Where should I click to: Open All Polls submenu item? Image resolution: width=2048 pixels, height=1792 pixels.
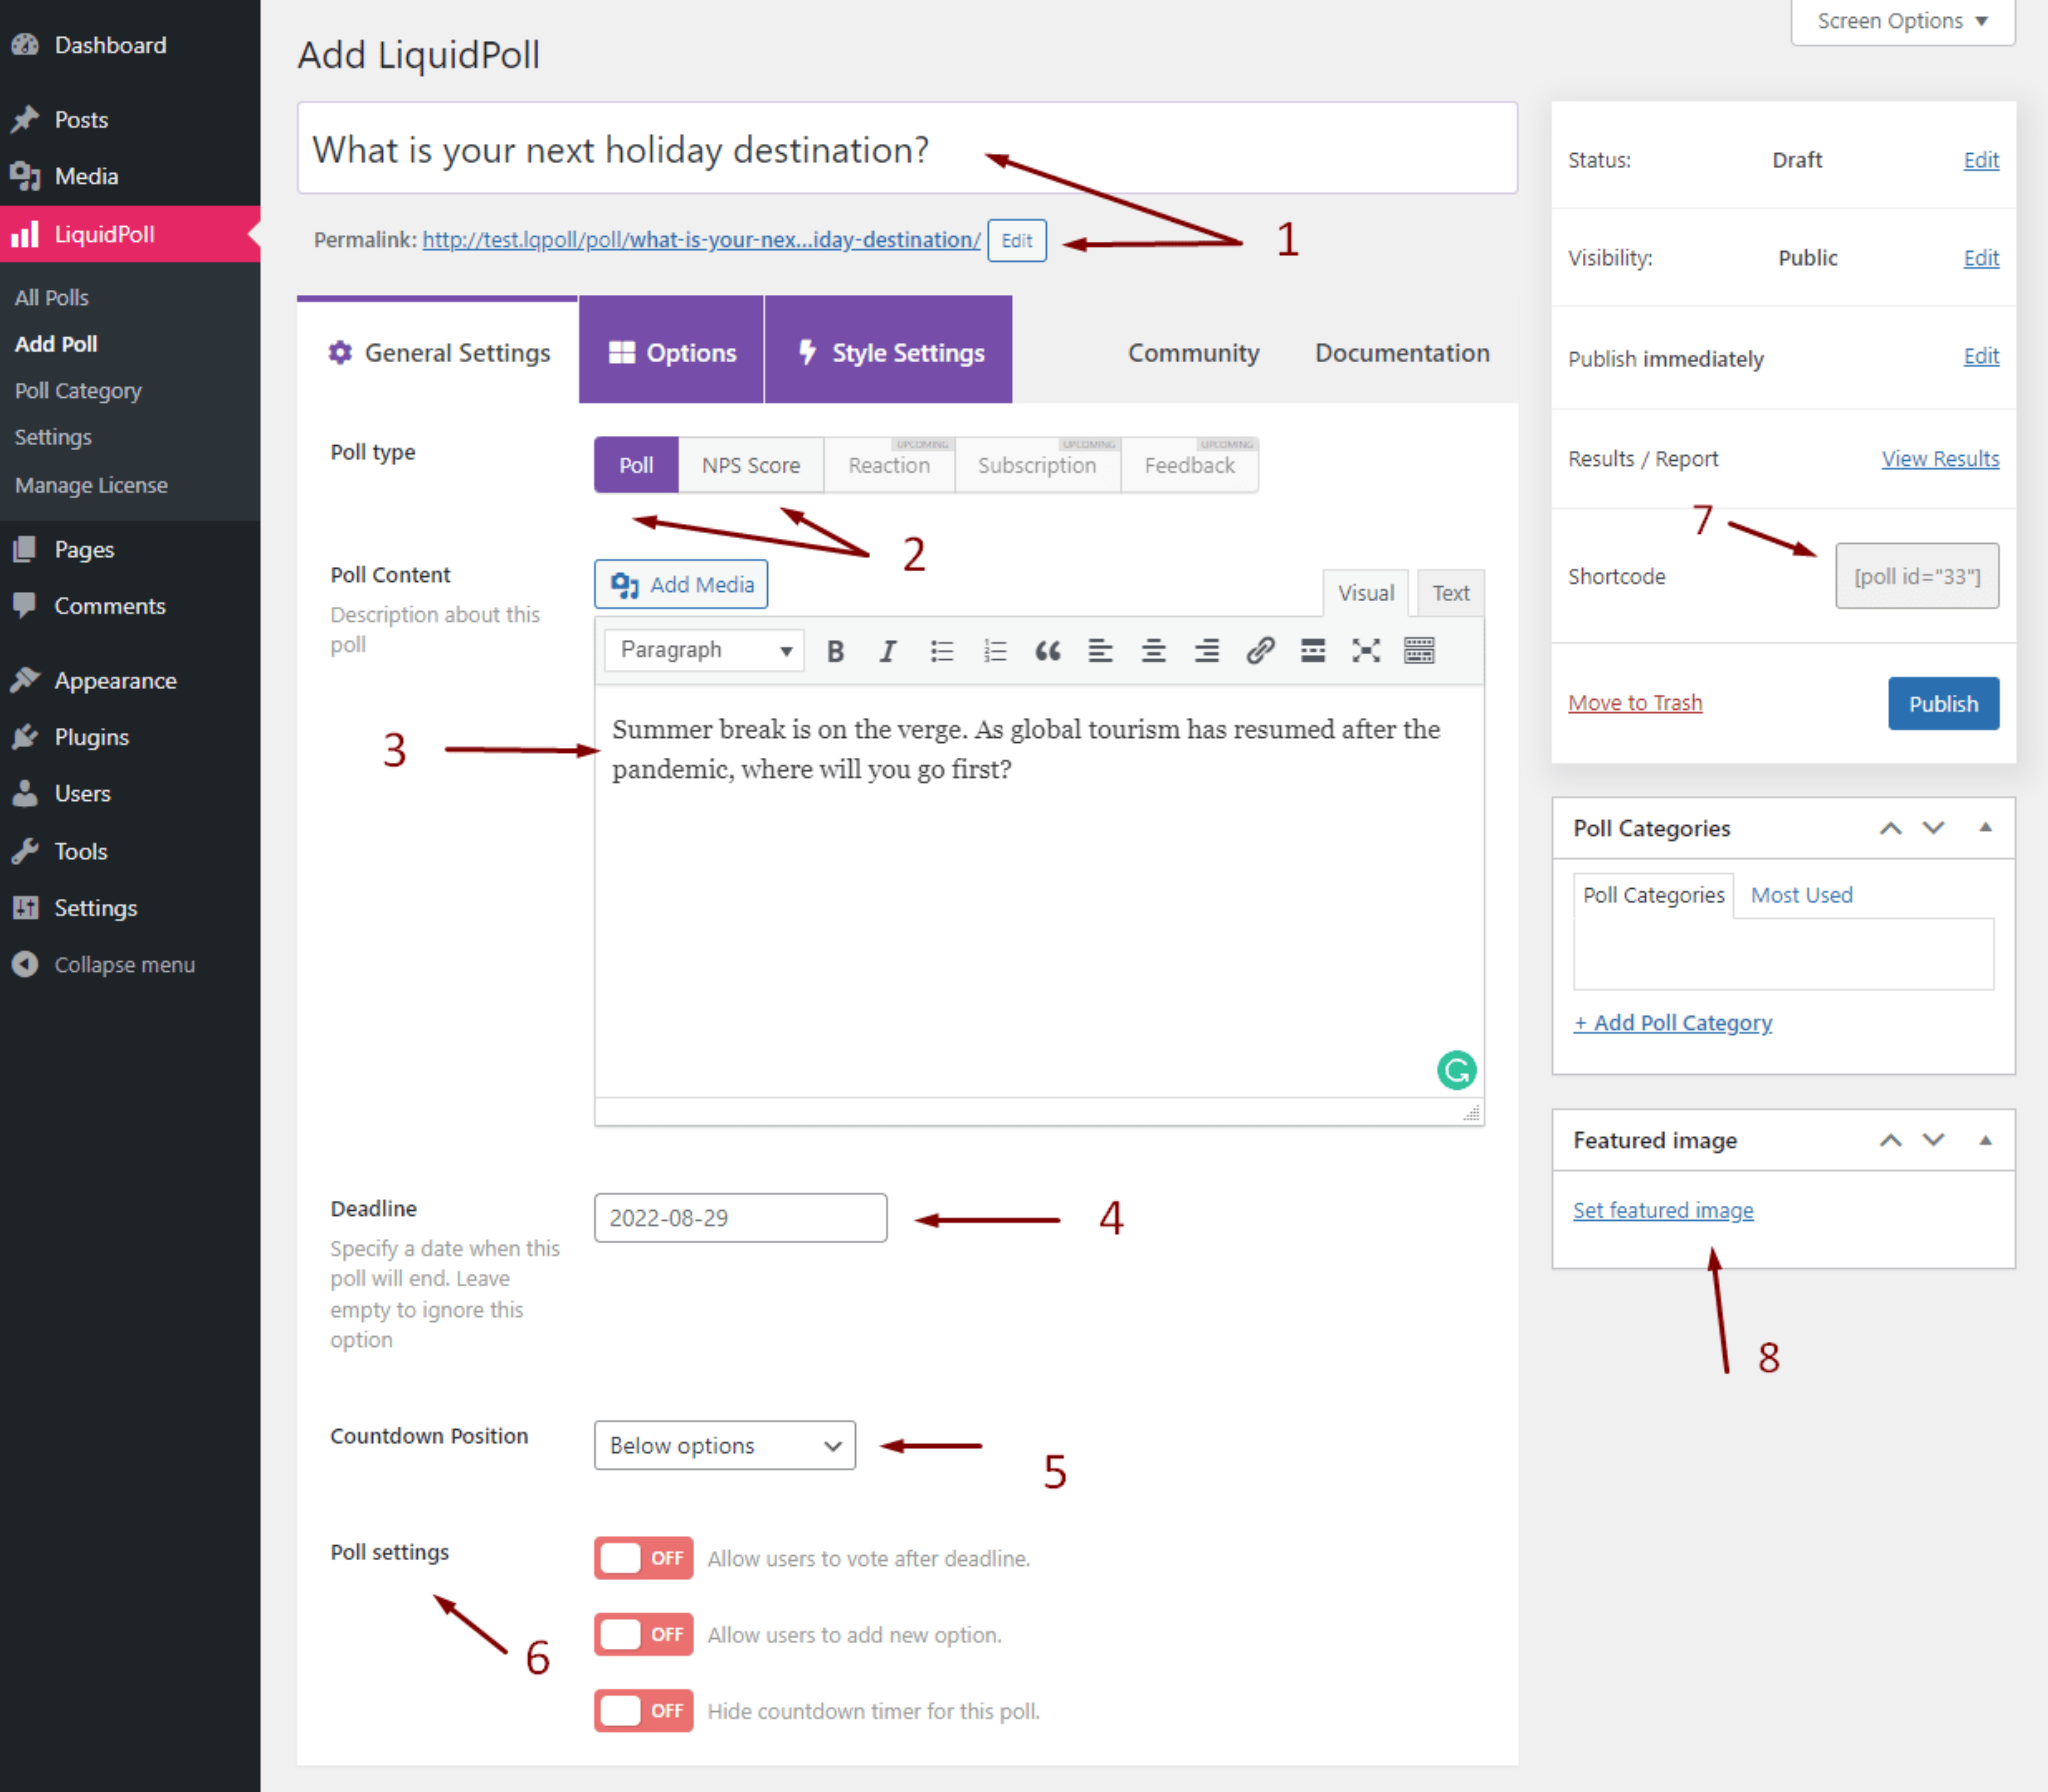click(x=51, y=298)
